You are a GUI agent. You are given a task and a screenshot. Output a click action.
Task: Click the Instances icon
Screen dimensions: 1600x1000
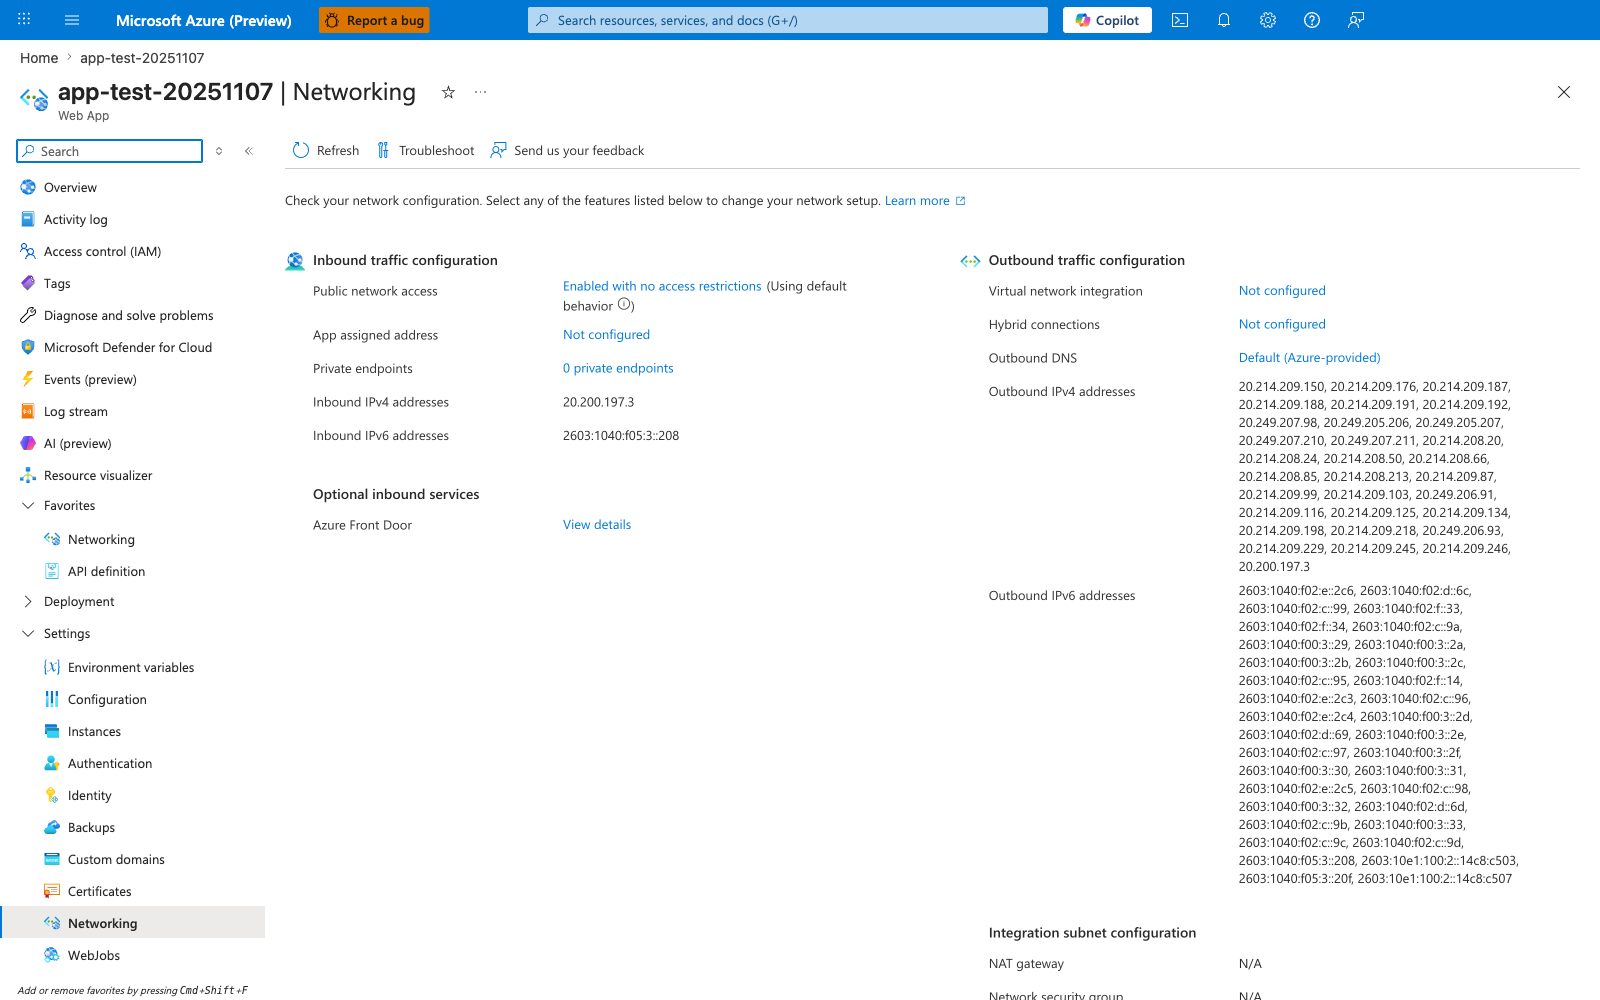[52, 731]
